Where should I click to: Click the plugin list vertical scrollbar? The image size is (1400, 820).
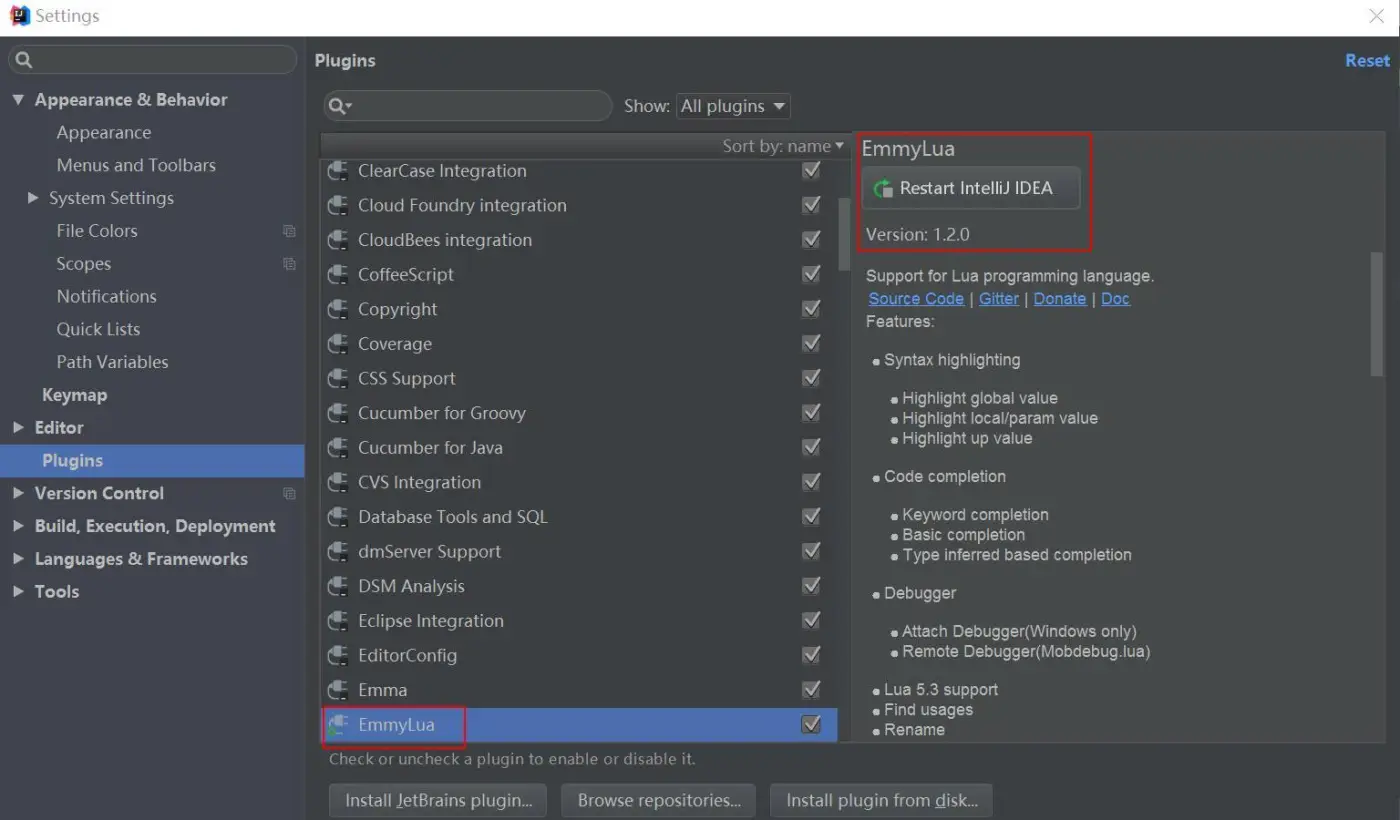pos(844,233)
